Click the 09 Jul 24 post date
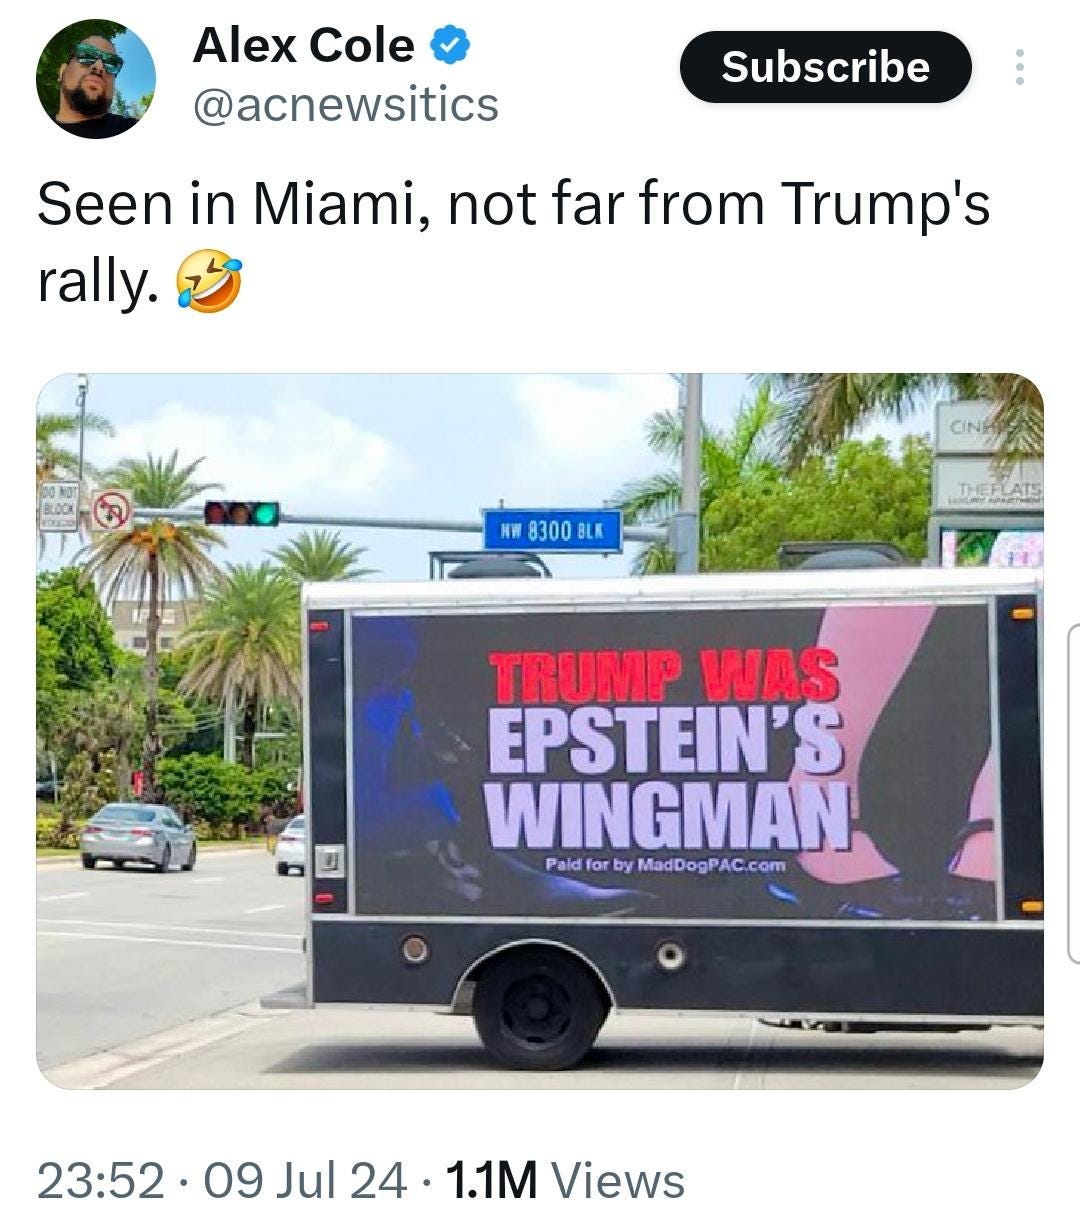Screen dimensions: 1080x1222 click(x=305, y=1180)
